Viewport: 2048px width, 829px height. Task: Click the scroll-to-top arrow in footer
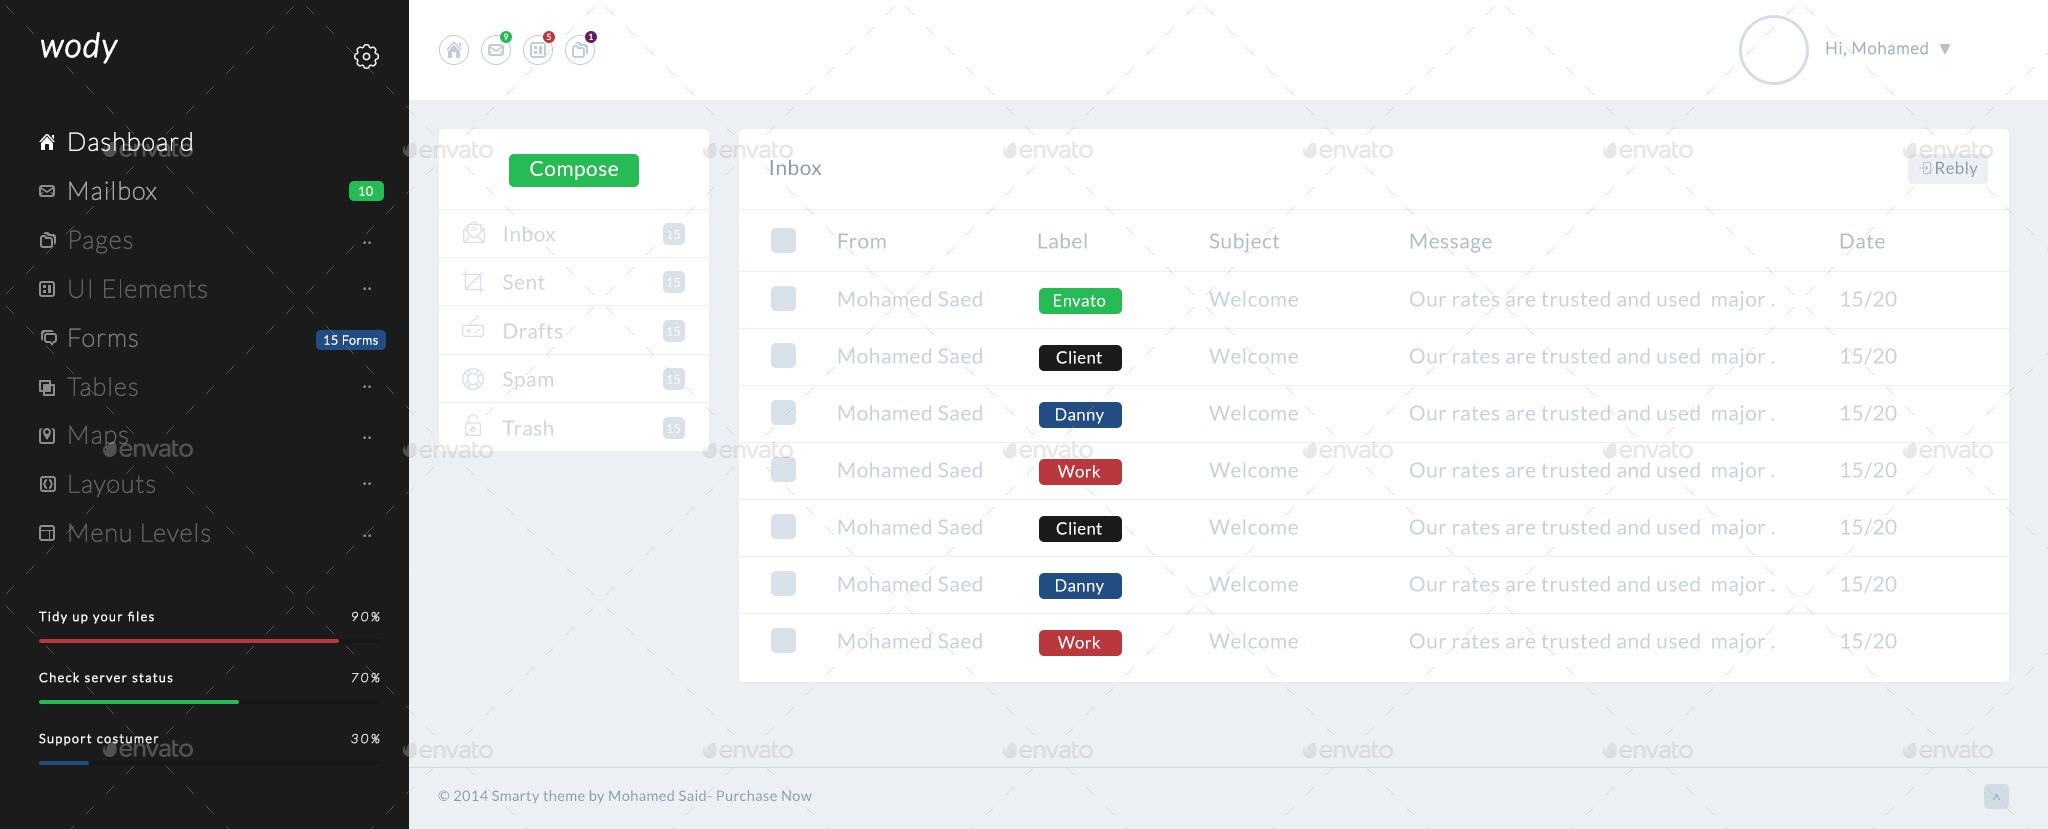pos(1996,796)
